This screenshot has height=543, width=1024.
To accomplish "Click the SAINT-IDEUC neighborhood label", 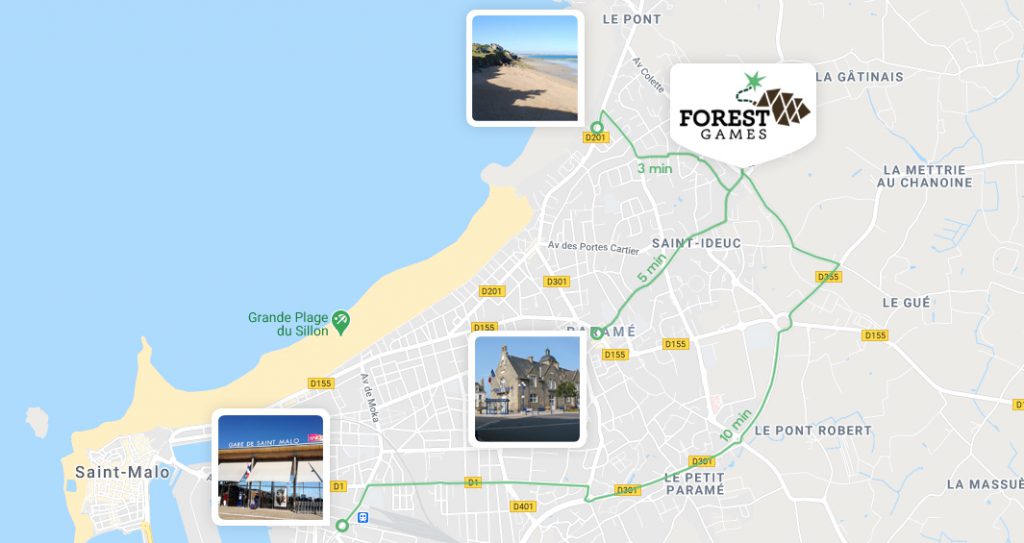I will point(696,243).
